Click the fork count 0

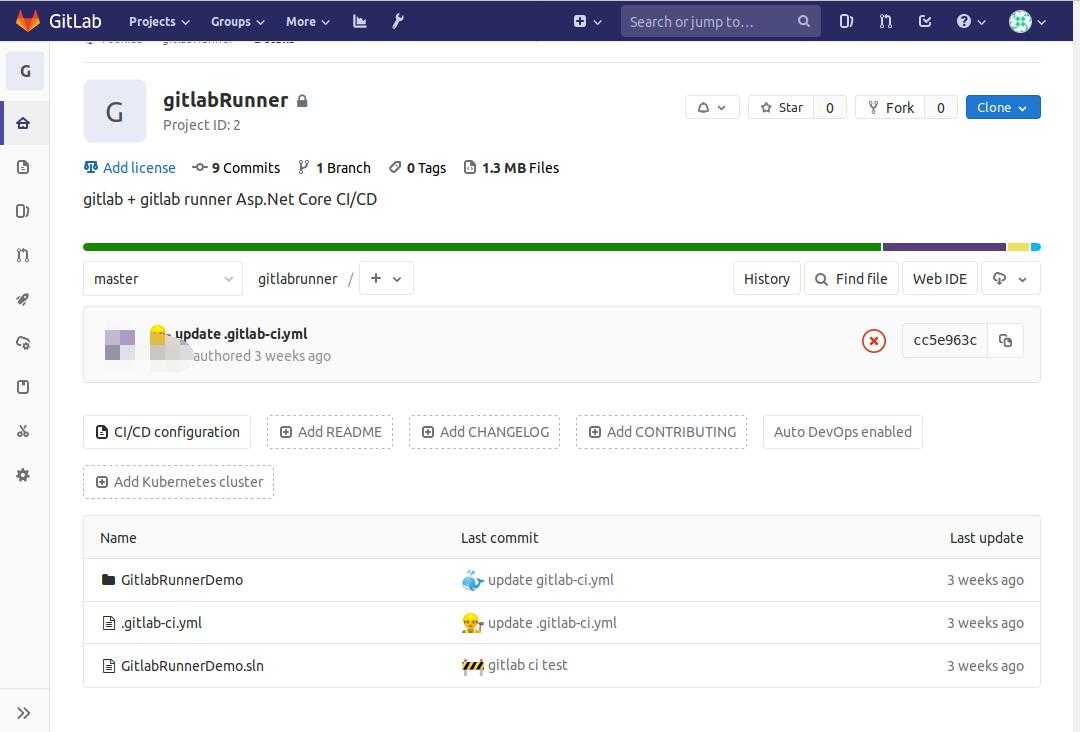click(941, 107)
